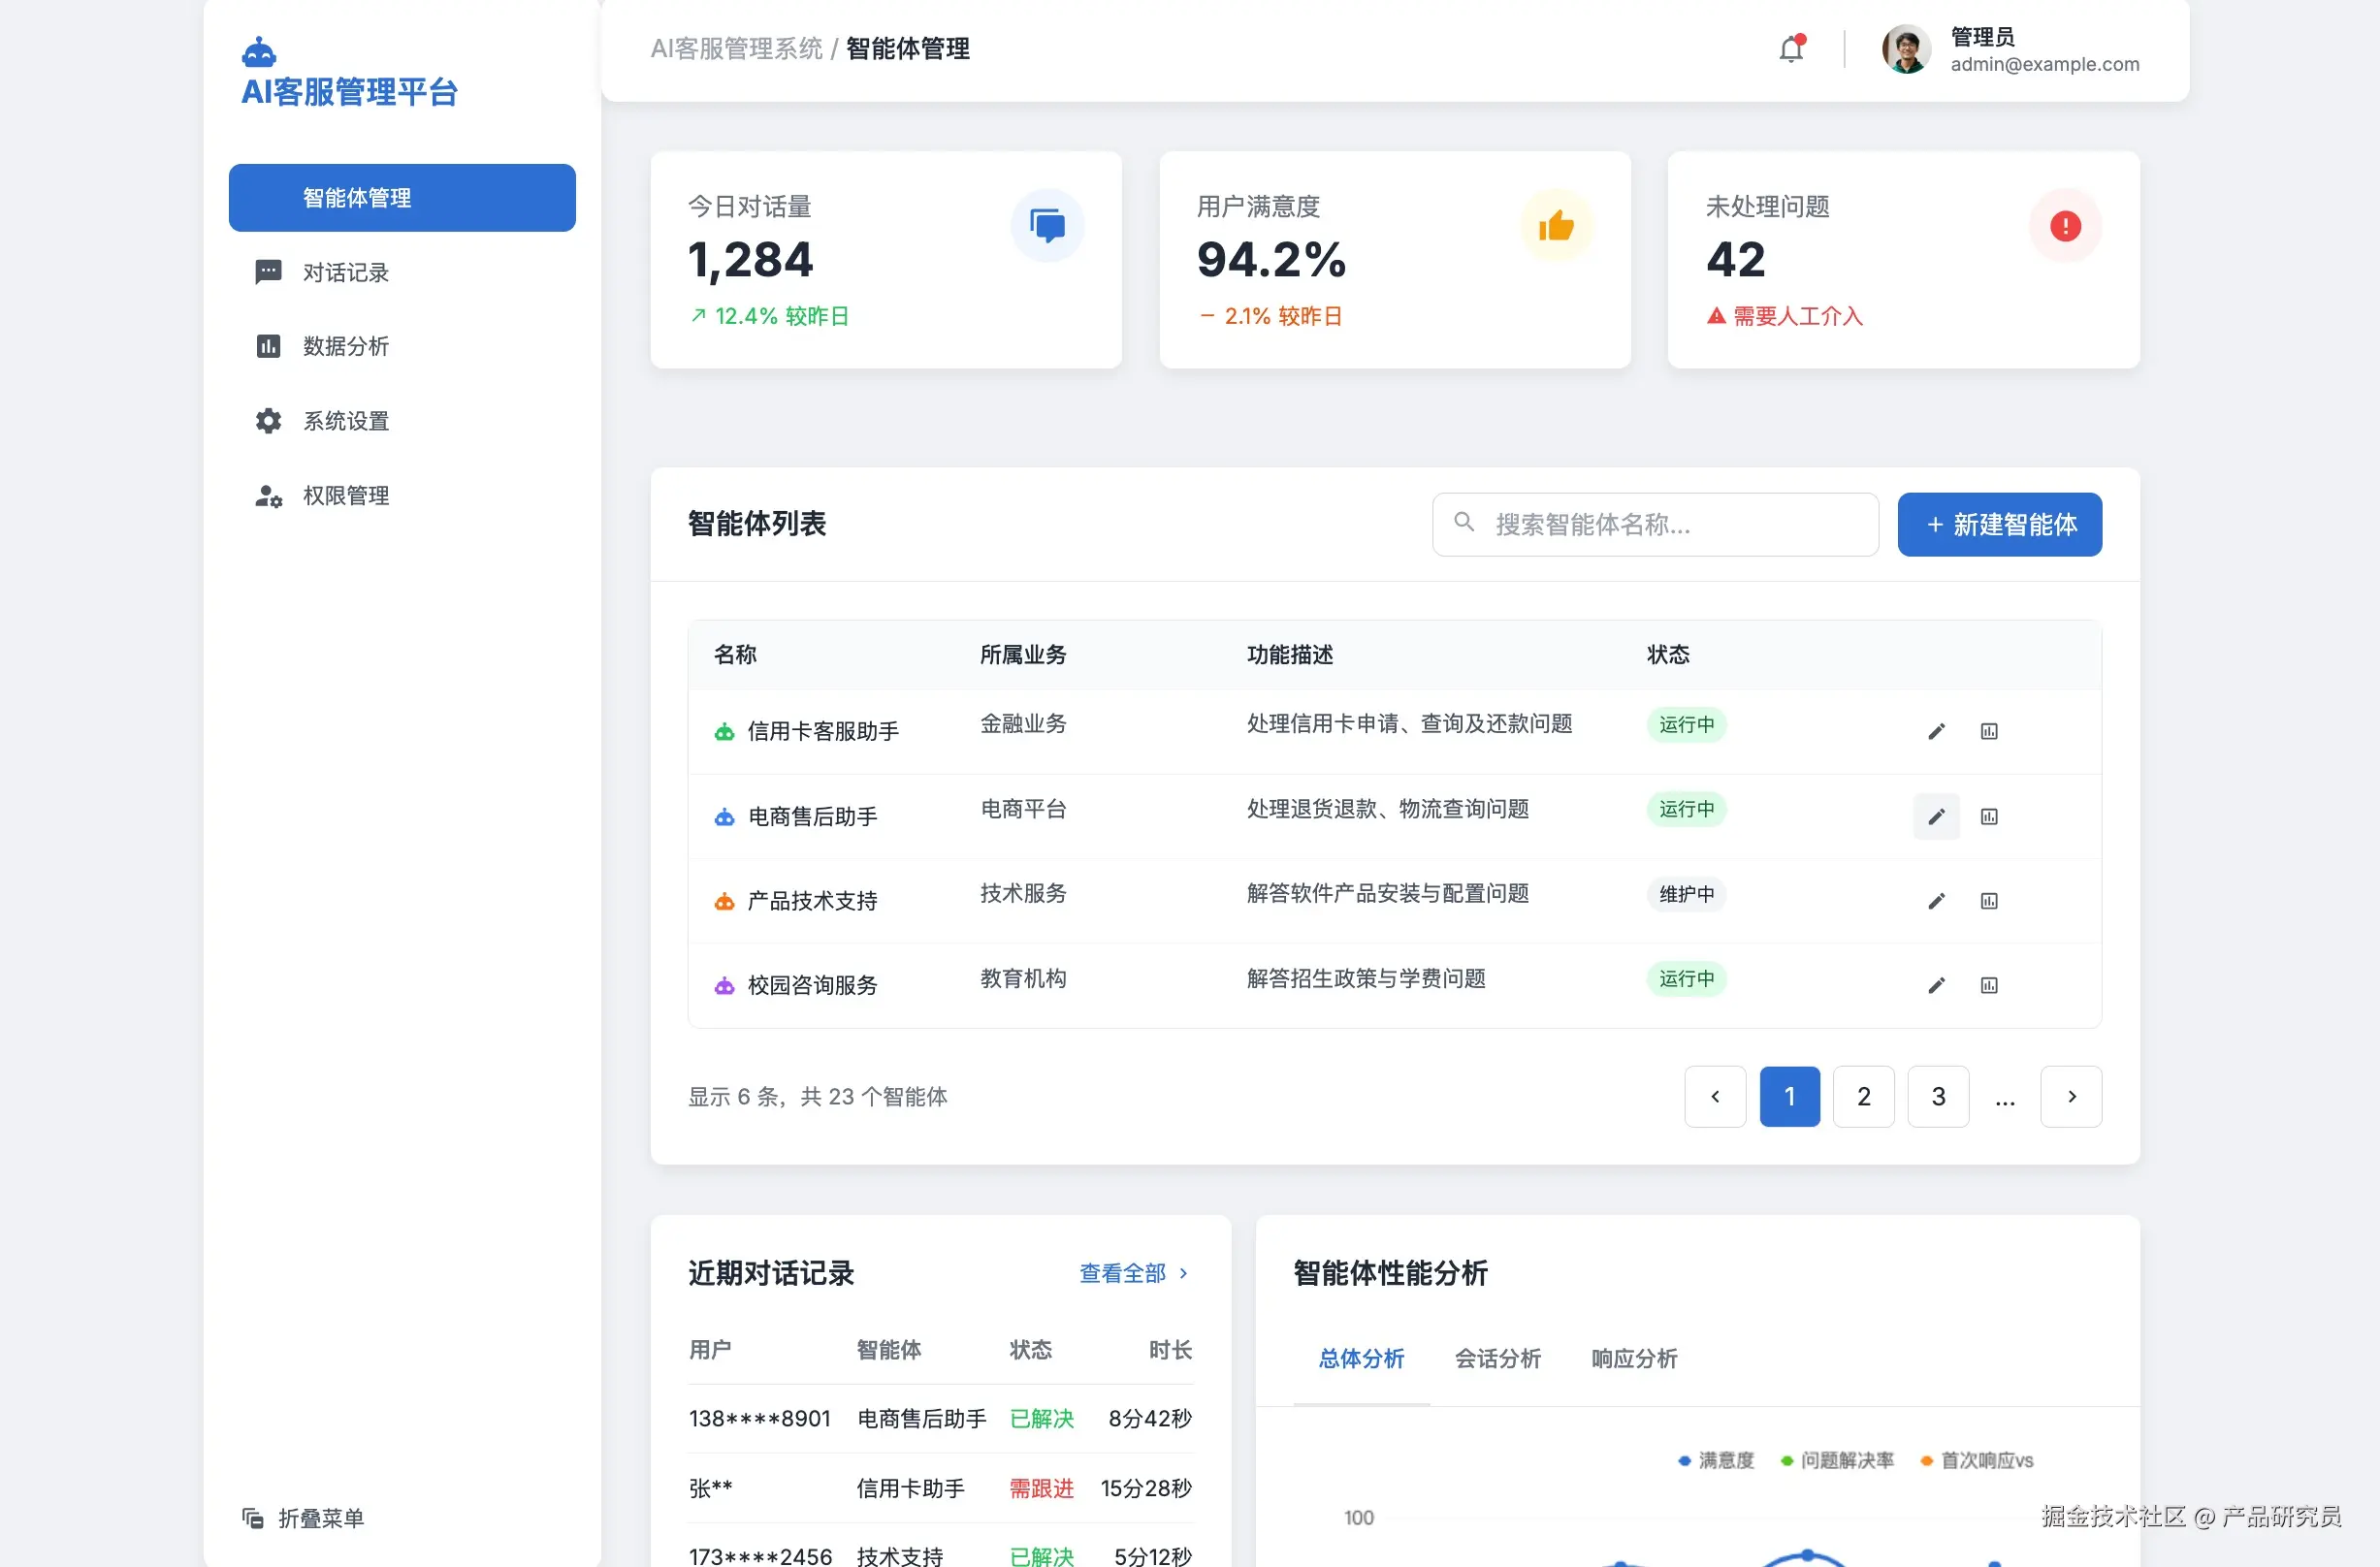The height and width of the screenshot is (1567, 2380).
Task: Select the 响应分析 tab
Action: coord(1634,1358)
